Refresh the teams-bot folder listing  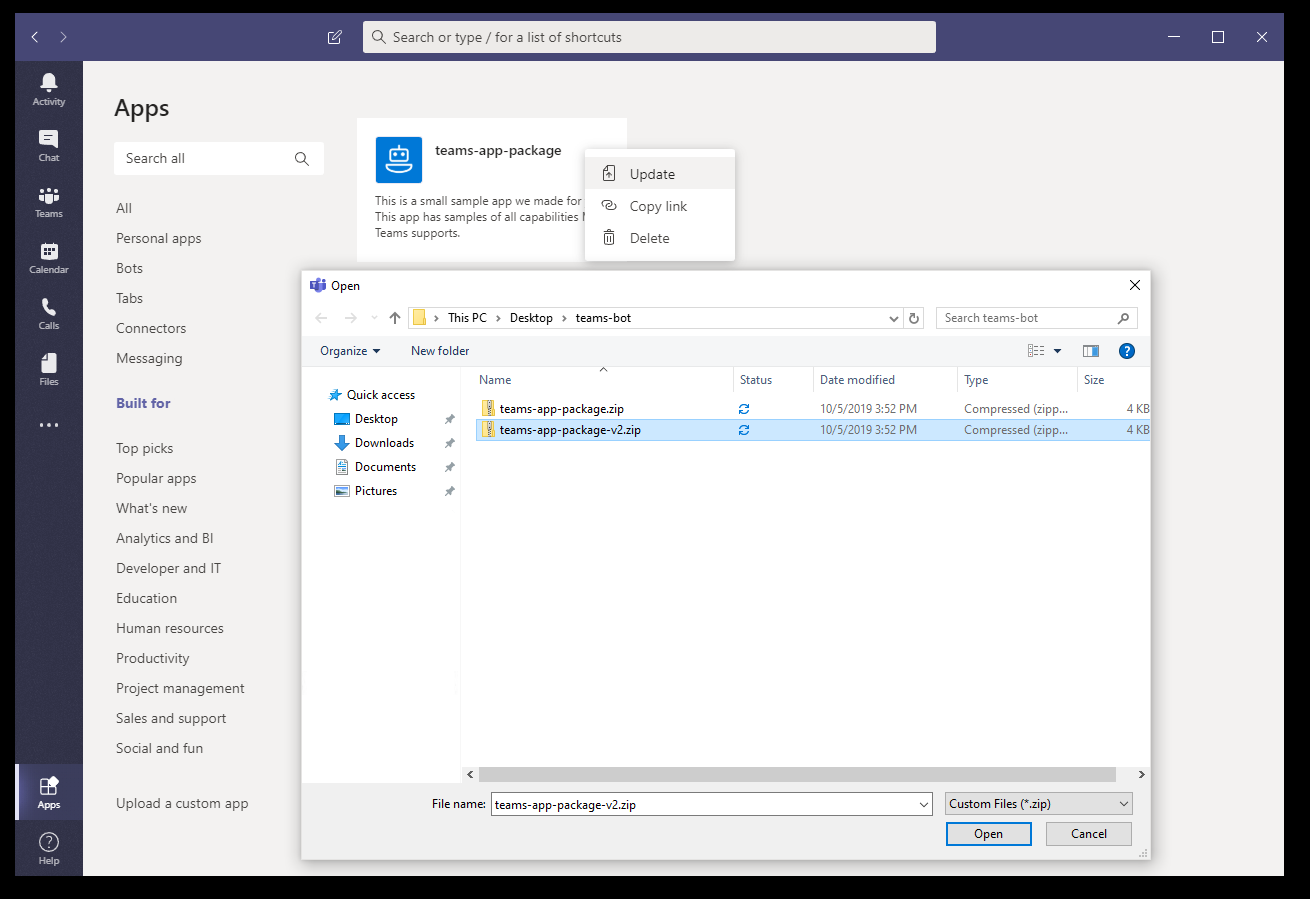click(913, 318)
